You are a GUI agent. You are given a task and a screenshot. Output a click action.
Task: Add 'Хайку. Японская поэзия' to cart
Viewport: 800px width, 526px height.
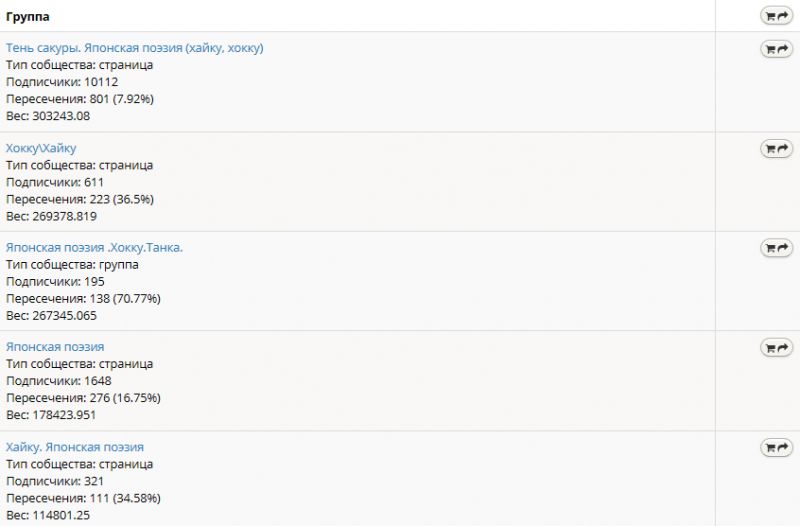776,447
